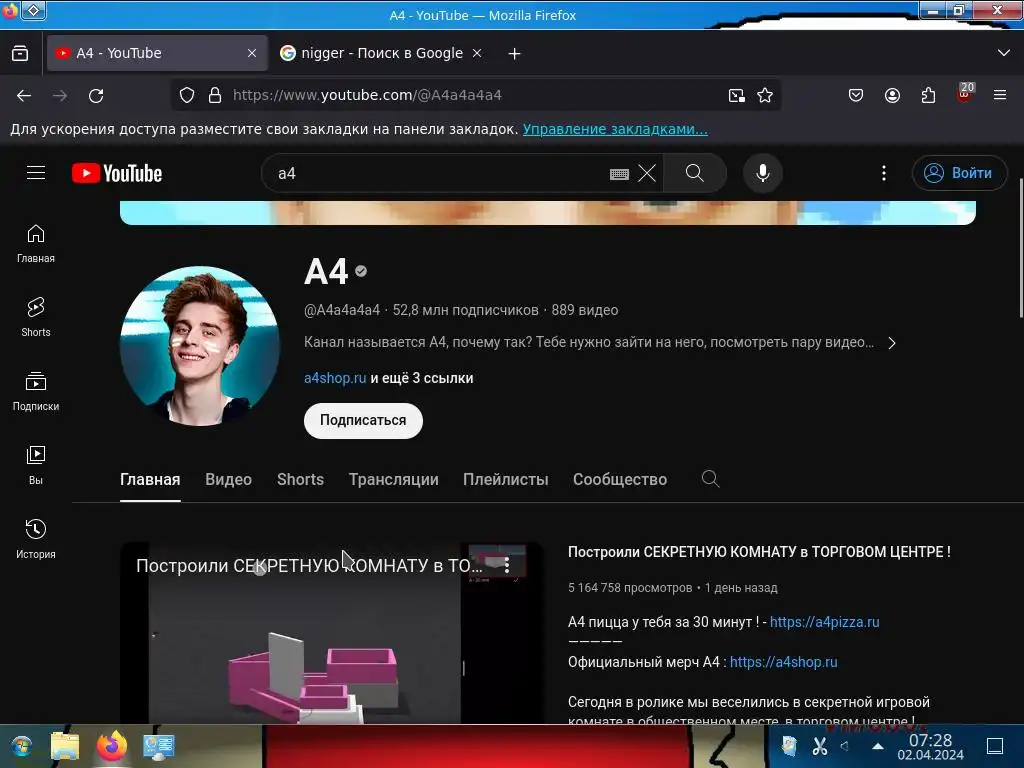
Task: Open the featured video three-dot menu
Action: pyautogui.click(x=507, y=566)
